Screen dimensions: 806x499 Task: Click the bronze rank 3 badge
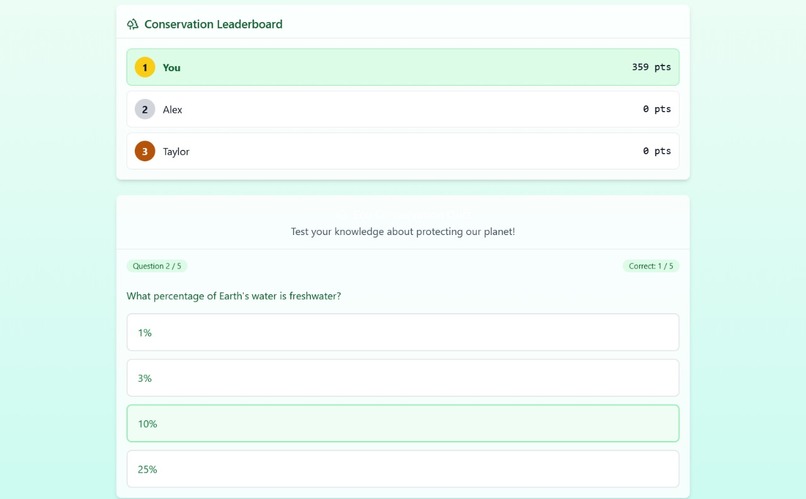pos(145,151)
